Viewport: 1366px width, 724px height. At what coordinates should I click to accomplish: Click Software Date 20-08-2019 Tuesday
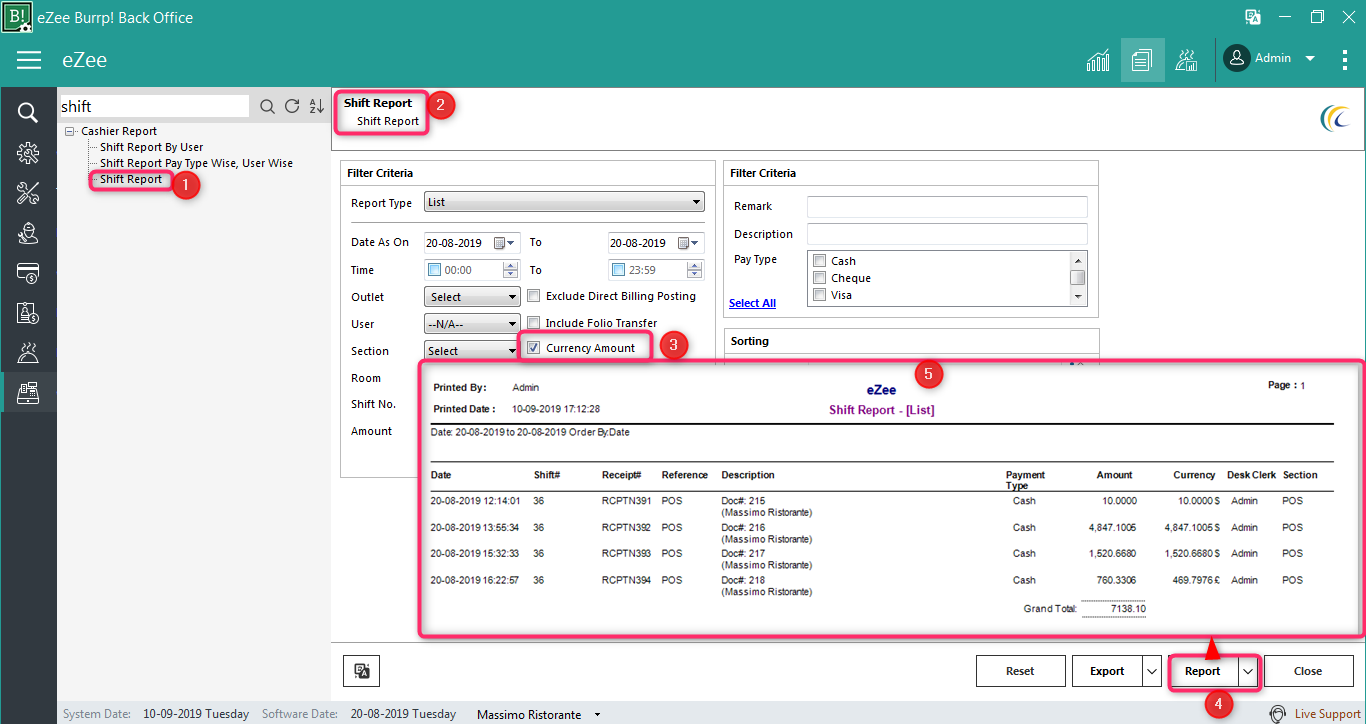point(403,714)
